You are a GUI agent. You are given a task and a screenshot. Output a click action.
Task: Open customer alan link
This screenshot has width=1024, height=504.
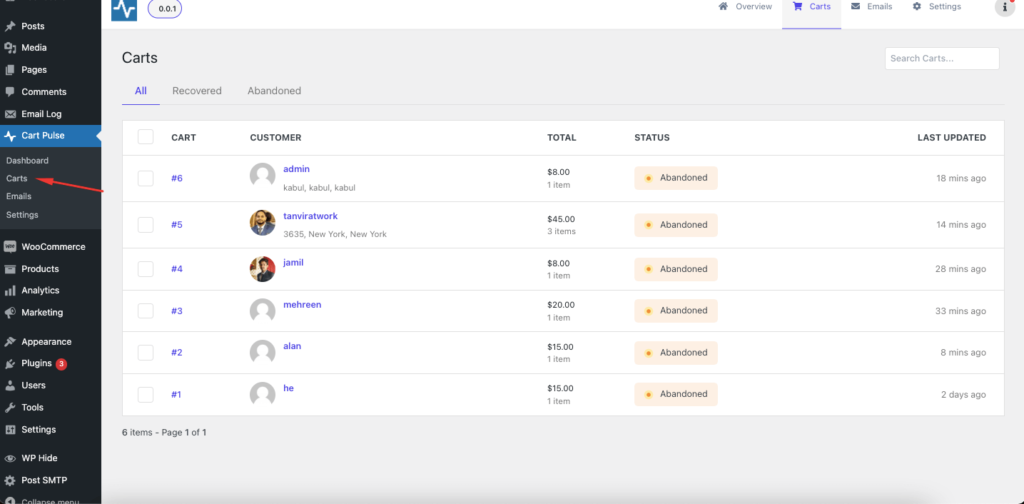click(x=292, y=346)
